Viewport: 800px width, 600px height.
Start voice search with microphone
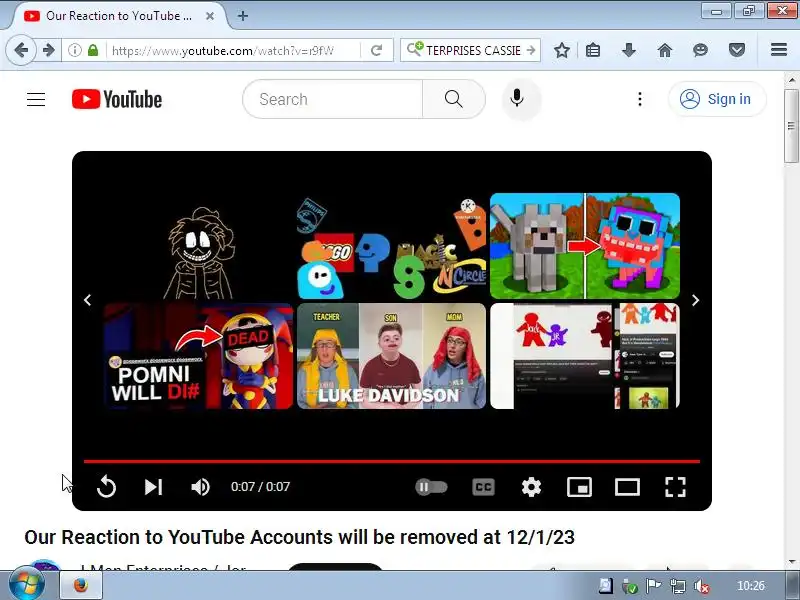[517, 98]
